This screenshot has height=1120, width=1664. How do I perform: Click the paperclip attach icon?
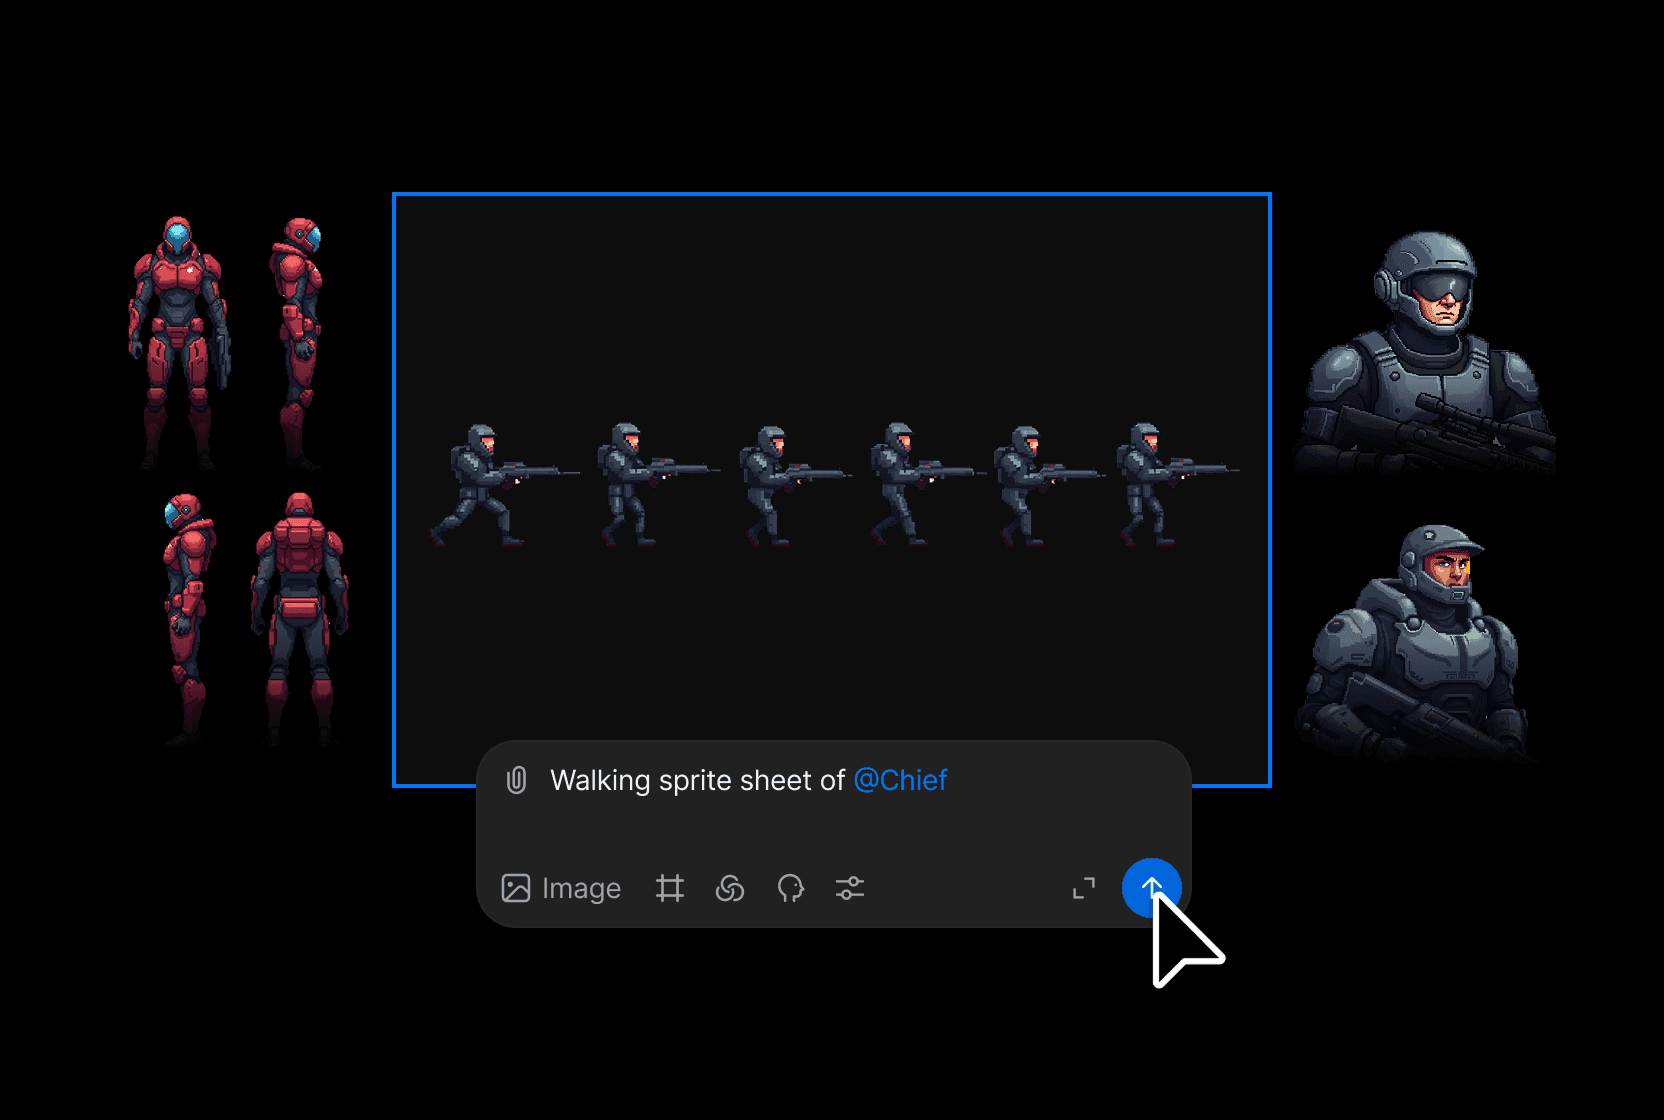coord(516,780)
